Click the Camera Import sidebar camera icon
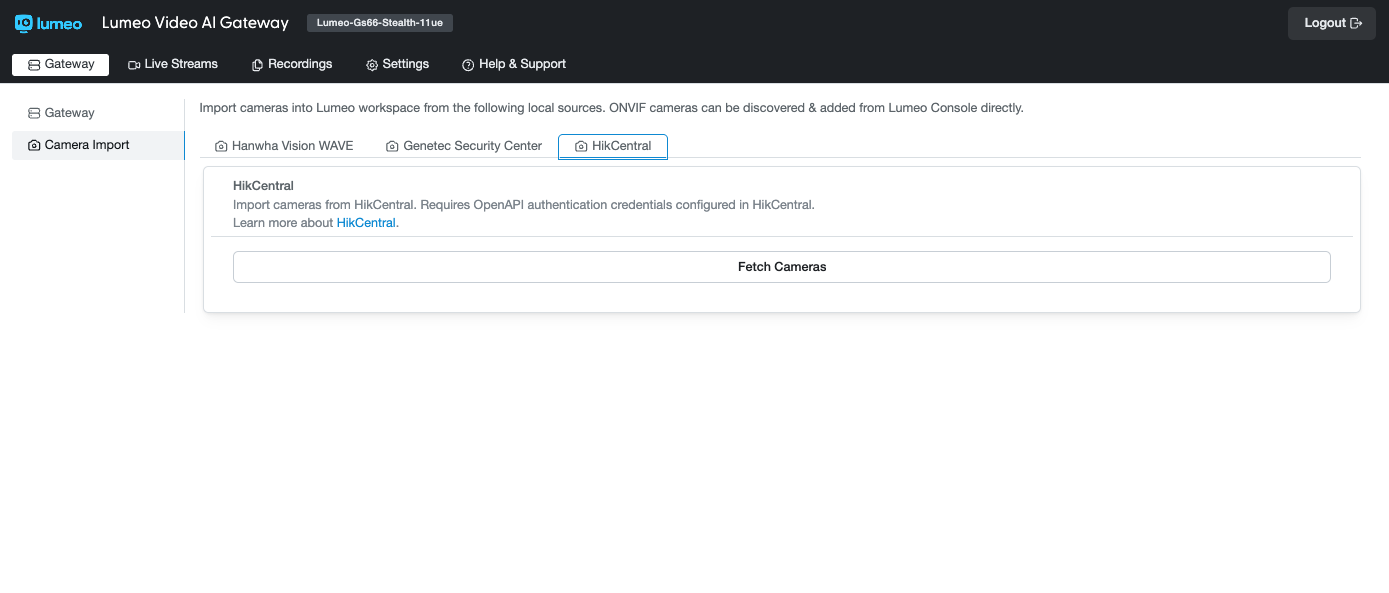This screenshot has height=593, width=1389. (x=34, y=145)
